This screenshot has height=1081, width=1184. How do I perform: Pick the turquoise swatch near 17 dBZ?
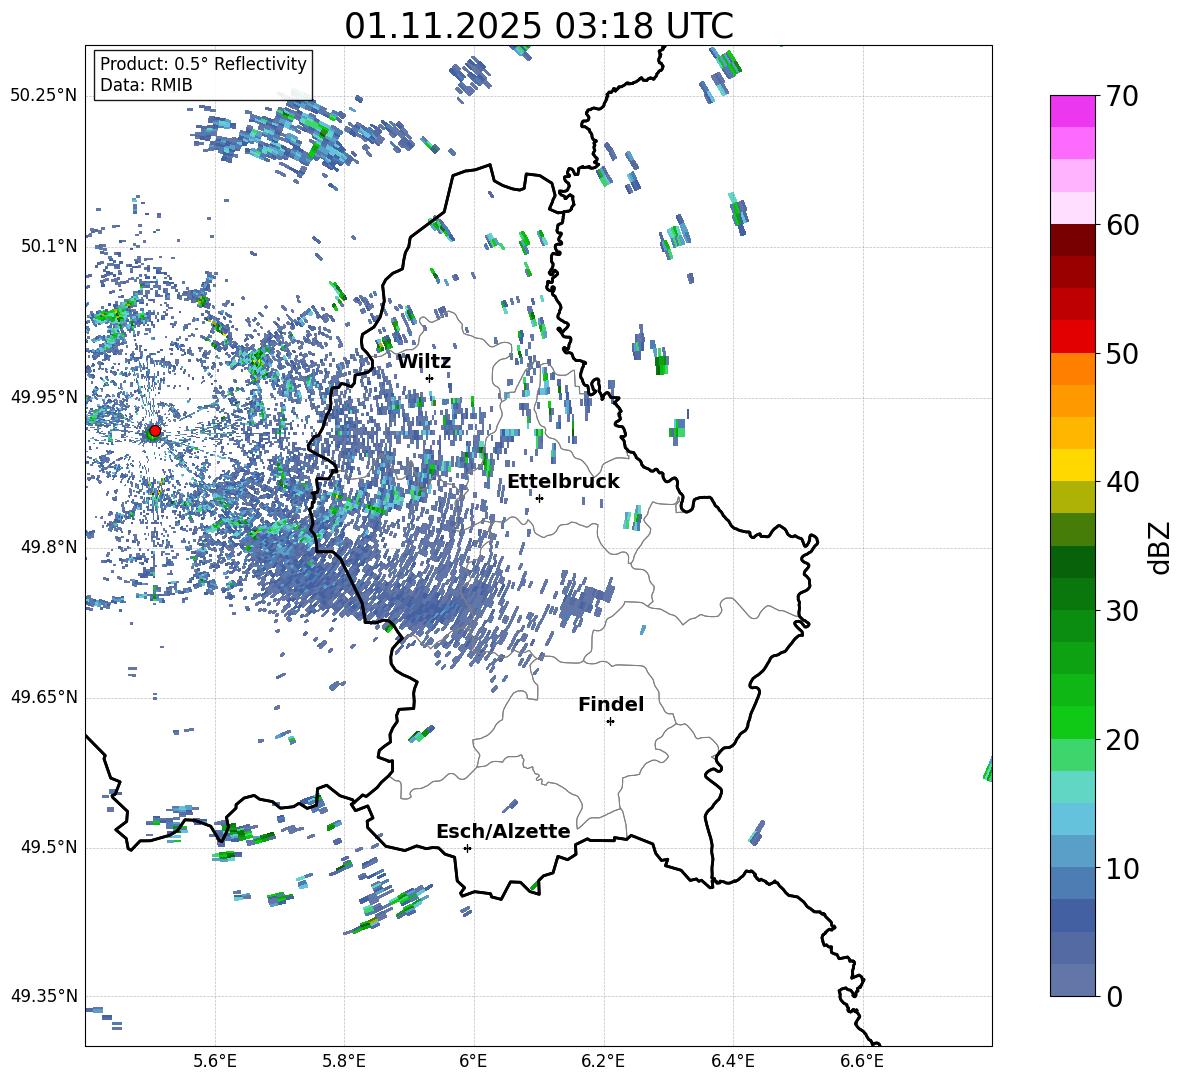pyautogui.click(x=1073, y=787)
